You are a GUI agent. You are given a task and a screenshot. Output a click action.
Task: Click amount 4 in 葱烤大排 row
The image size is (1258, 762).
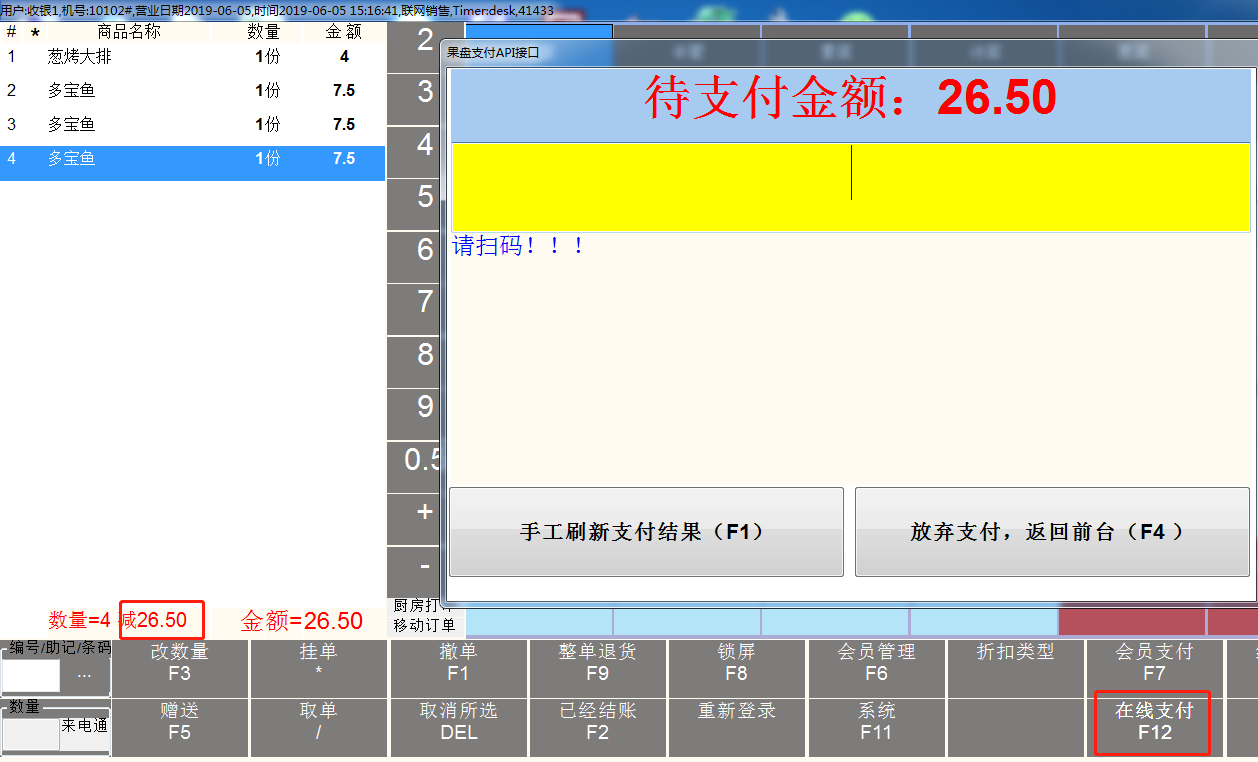tap(344, 57)
